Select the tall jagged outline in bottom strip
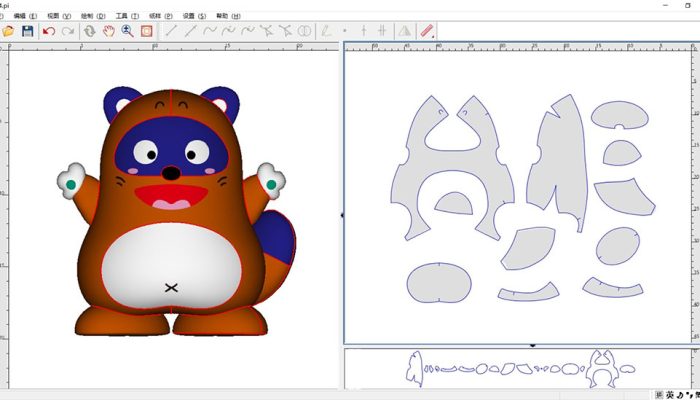The height and width of the screenshot is (400, 700). [415, 369]
